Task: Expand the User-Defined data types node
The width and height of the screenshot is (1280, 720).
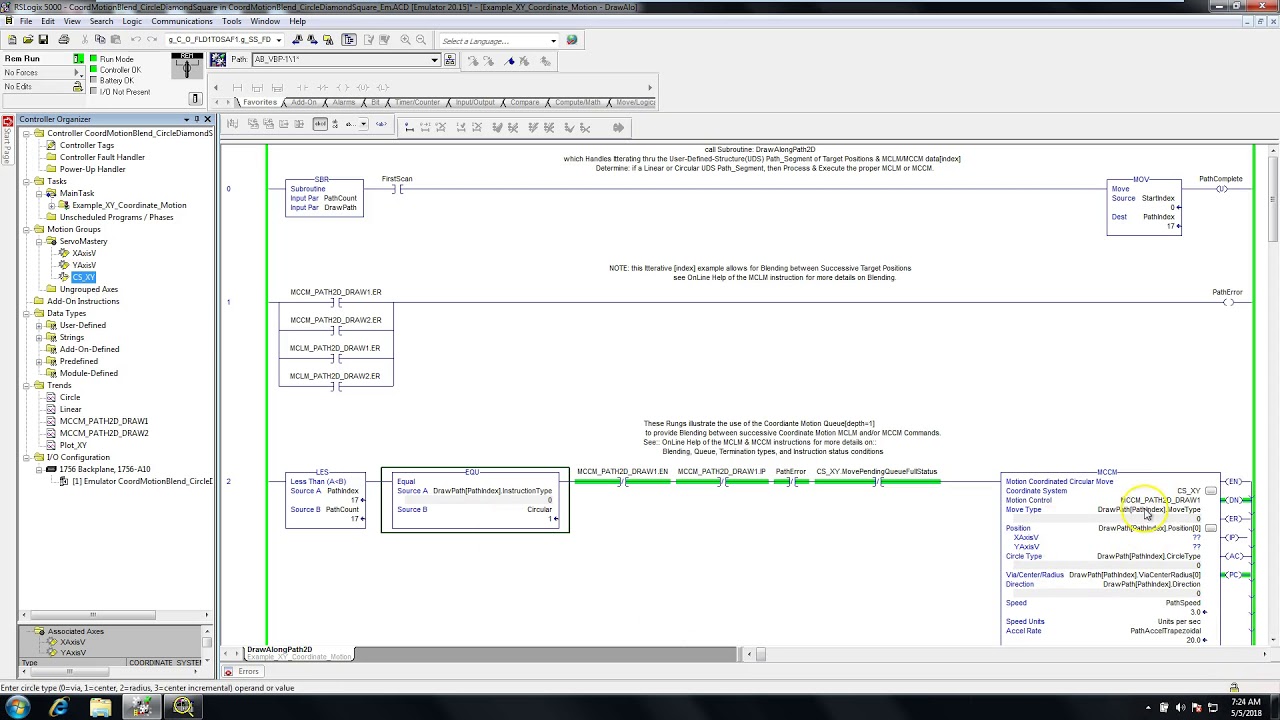Action: [39, 325]
